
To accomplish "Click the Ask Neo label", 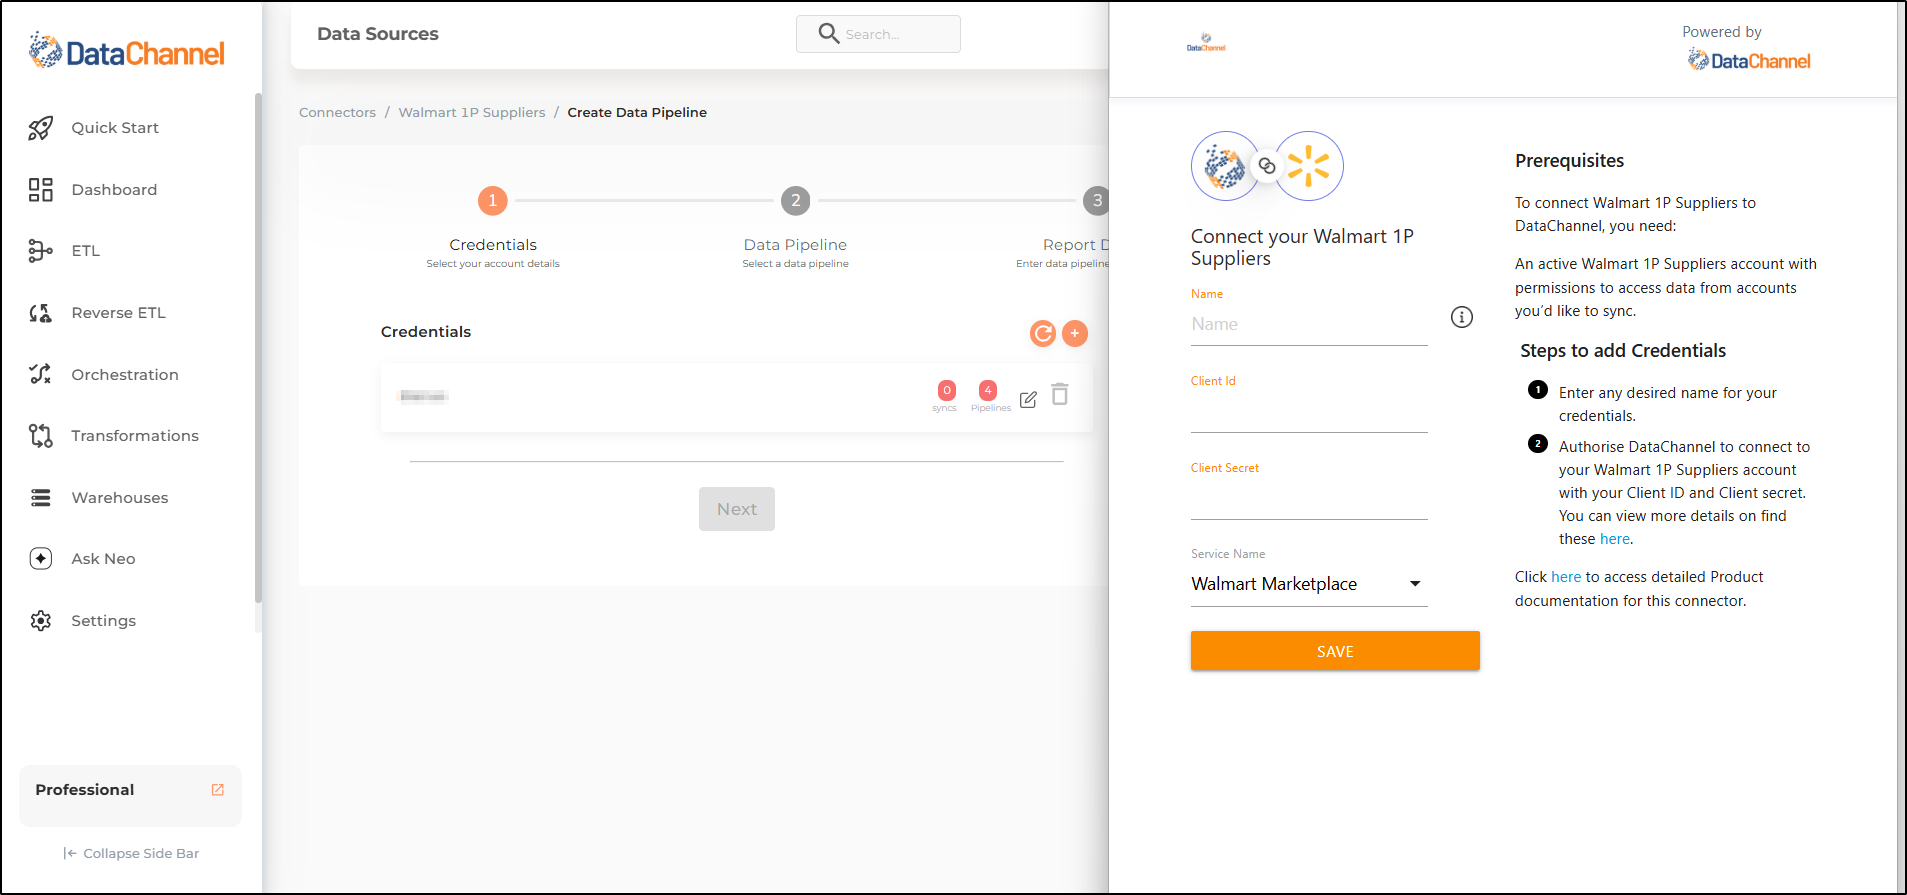I will click(103, 559).
